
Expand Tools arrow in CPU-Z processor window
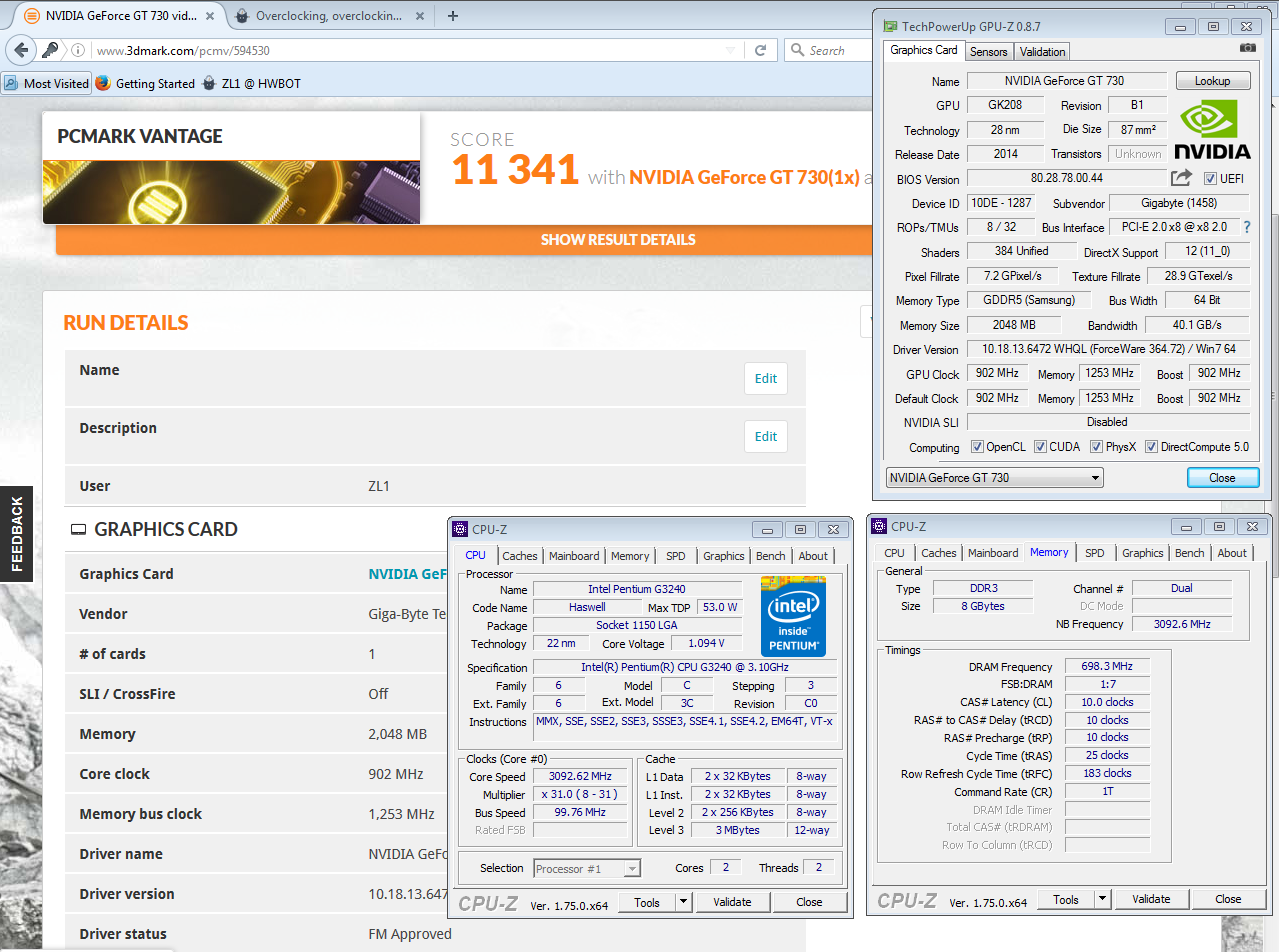[684, 902]
